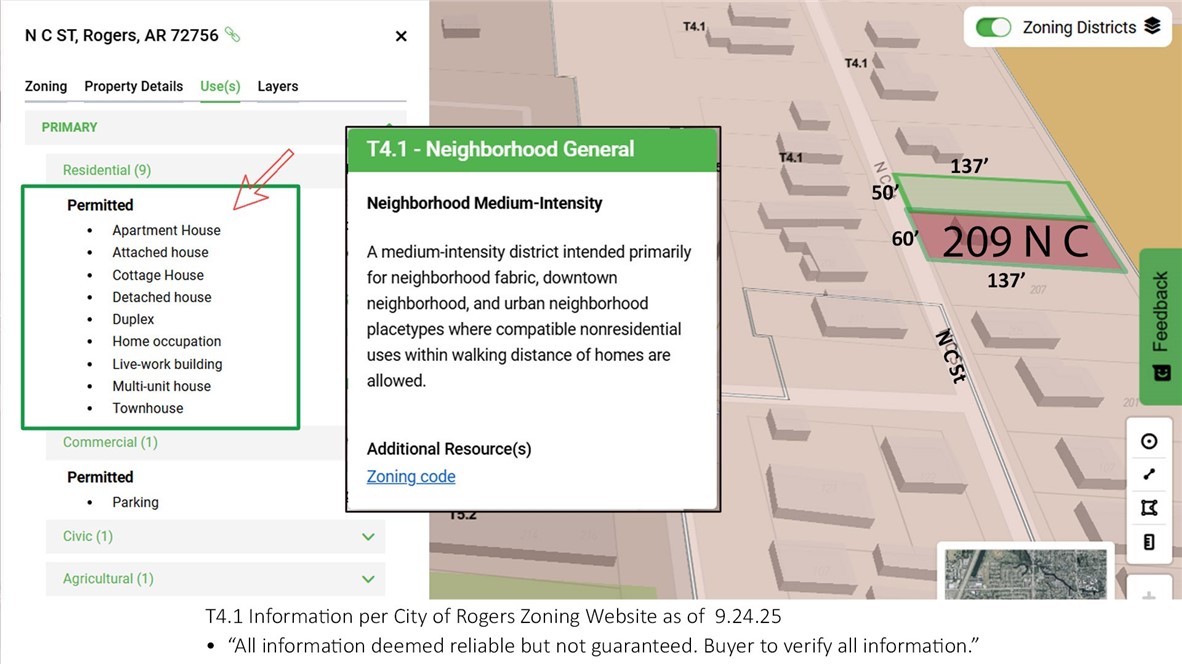Toggle the Zoning Districts switch off

tap(993, 27)
